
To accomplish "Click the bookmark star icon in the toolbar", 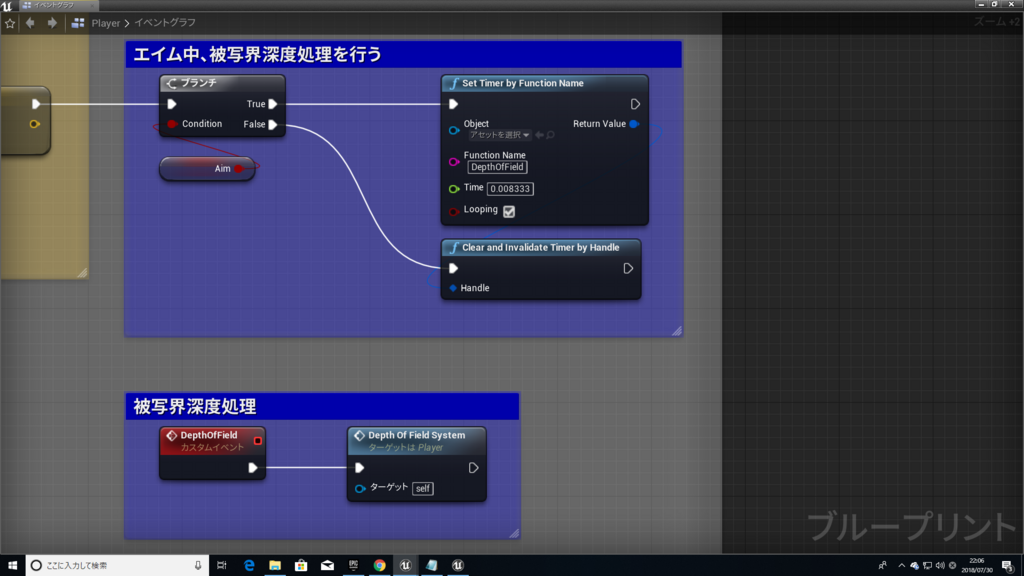I will click(x=10, y=23).
